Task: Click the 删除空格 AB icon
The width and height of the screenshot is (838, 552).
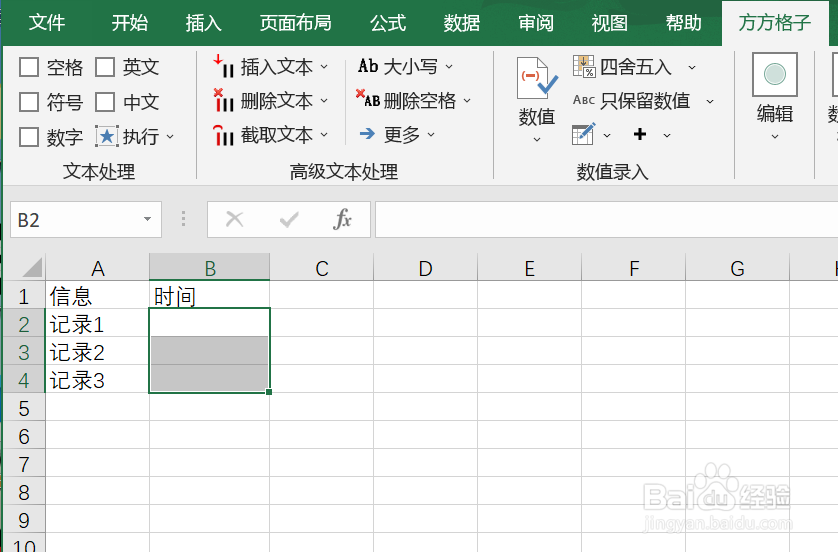Action: tap(368, 98)
